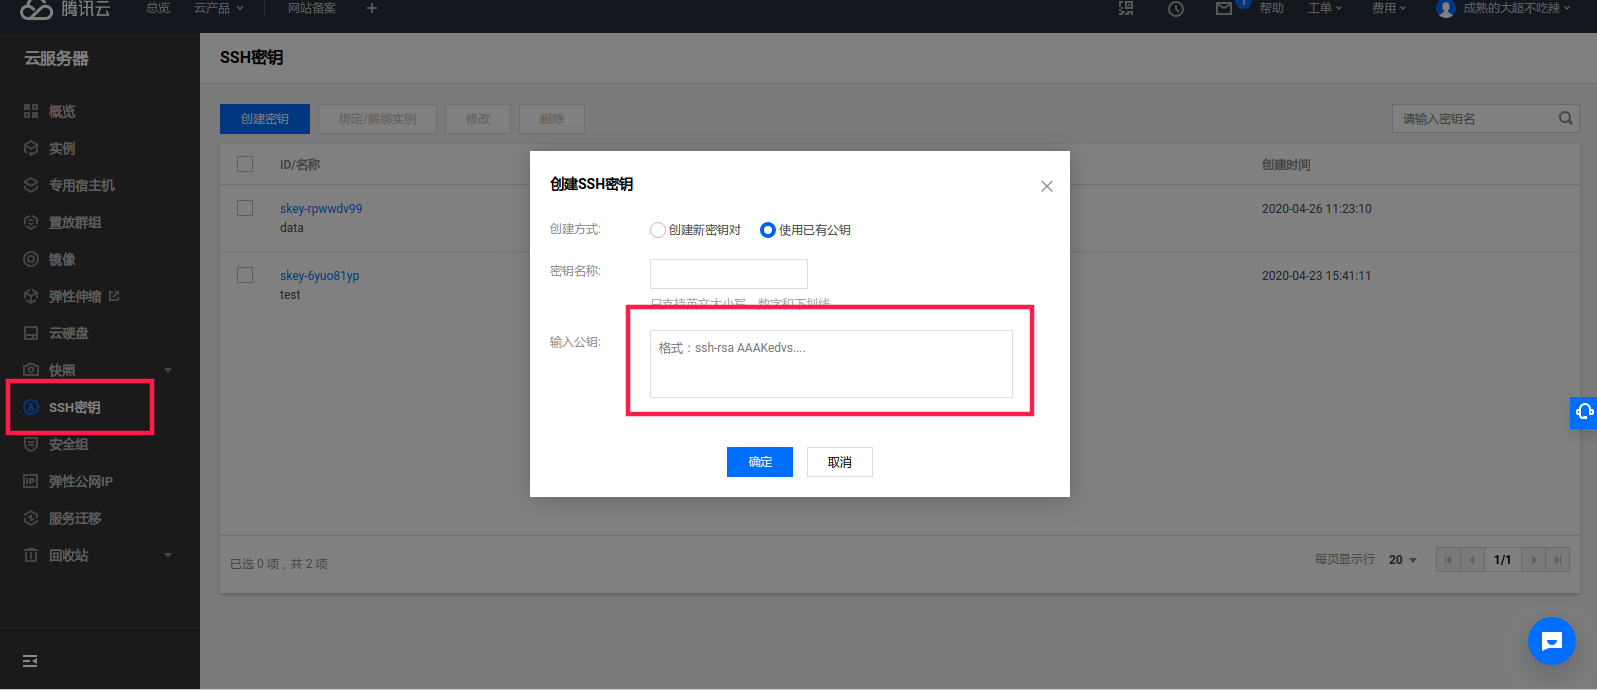Collapse the sidebar using bottom toggle icon
Viewport: 1597px width, 693px height.
pyautogui.click(x=30, y=661)
